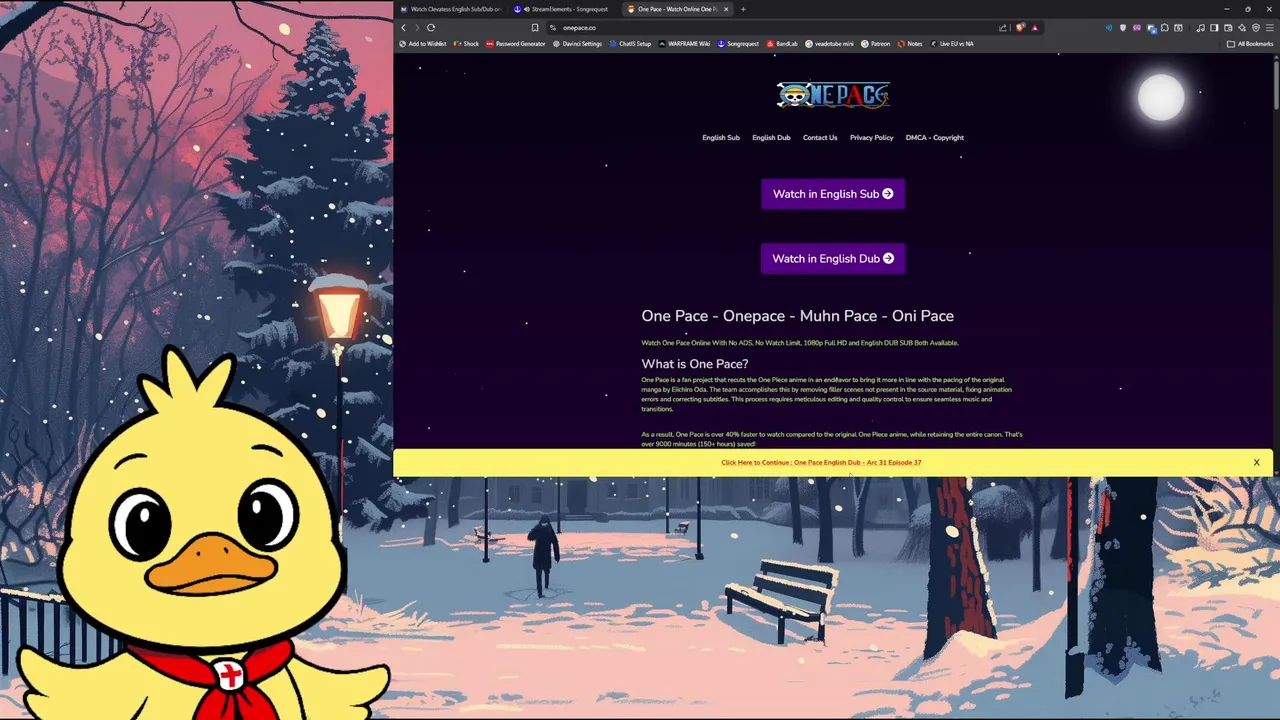Open the Privacy Policy nav item

(x=872, y=138)
